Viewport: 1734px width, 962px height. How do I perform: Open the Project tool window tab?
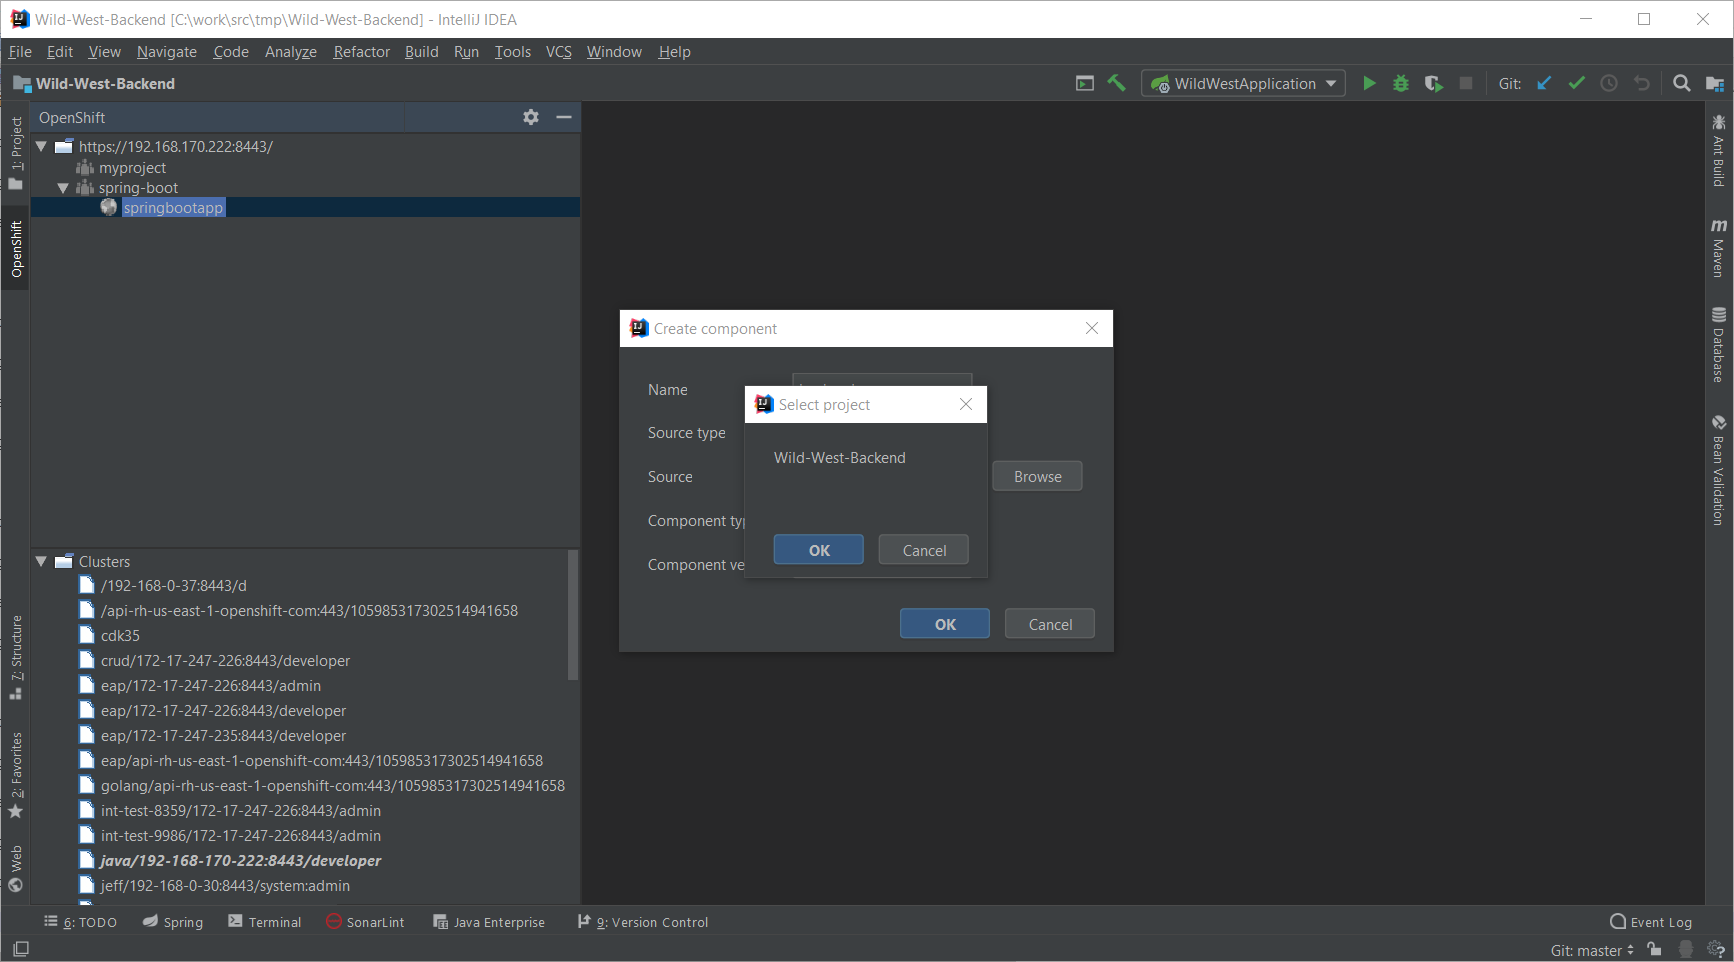[16, 152]
